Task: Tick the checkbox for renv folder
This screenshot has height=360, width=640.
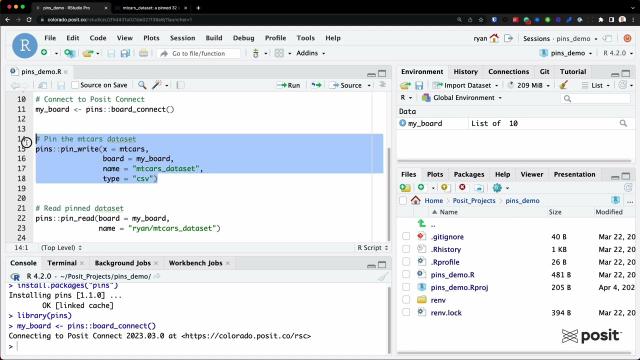Action: 406,300
